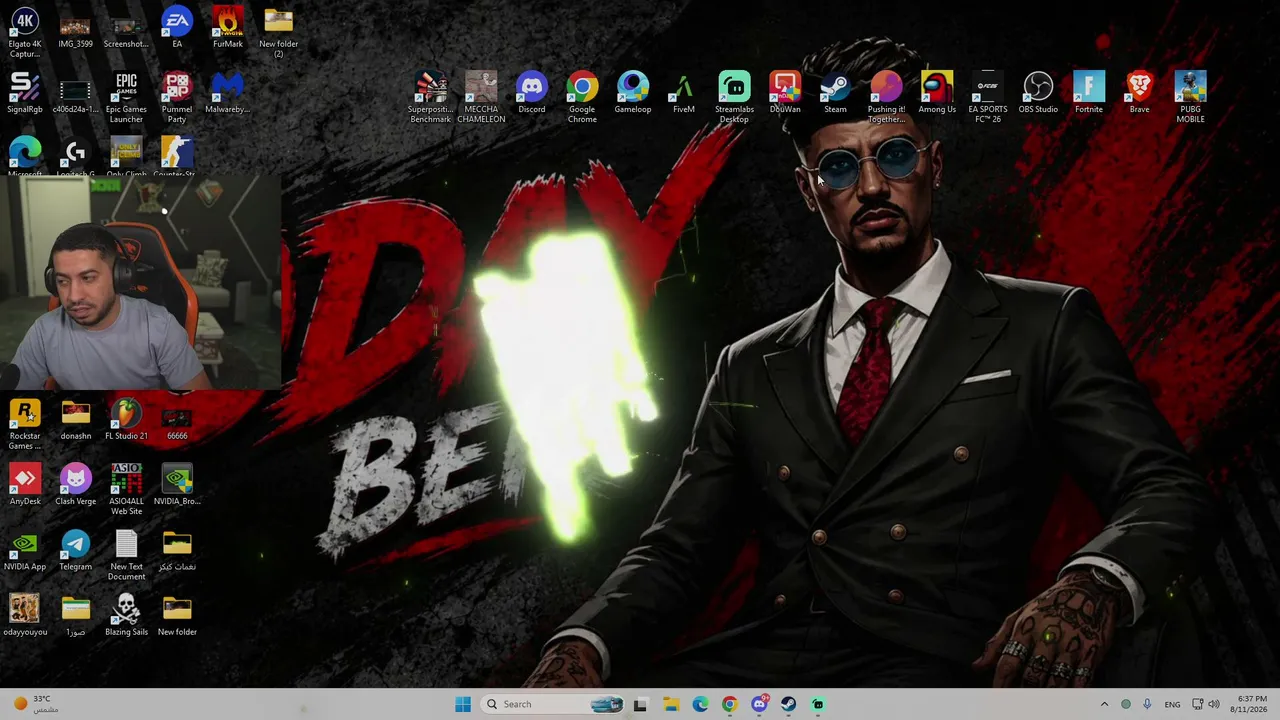The height and width of the screenshot is (720, 1280).
Task: Open the EA SPORTS FC 26 shortcut
Action: (988, 98)
